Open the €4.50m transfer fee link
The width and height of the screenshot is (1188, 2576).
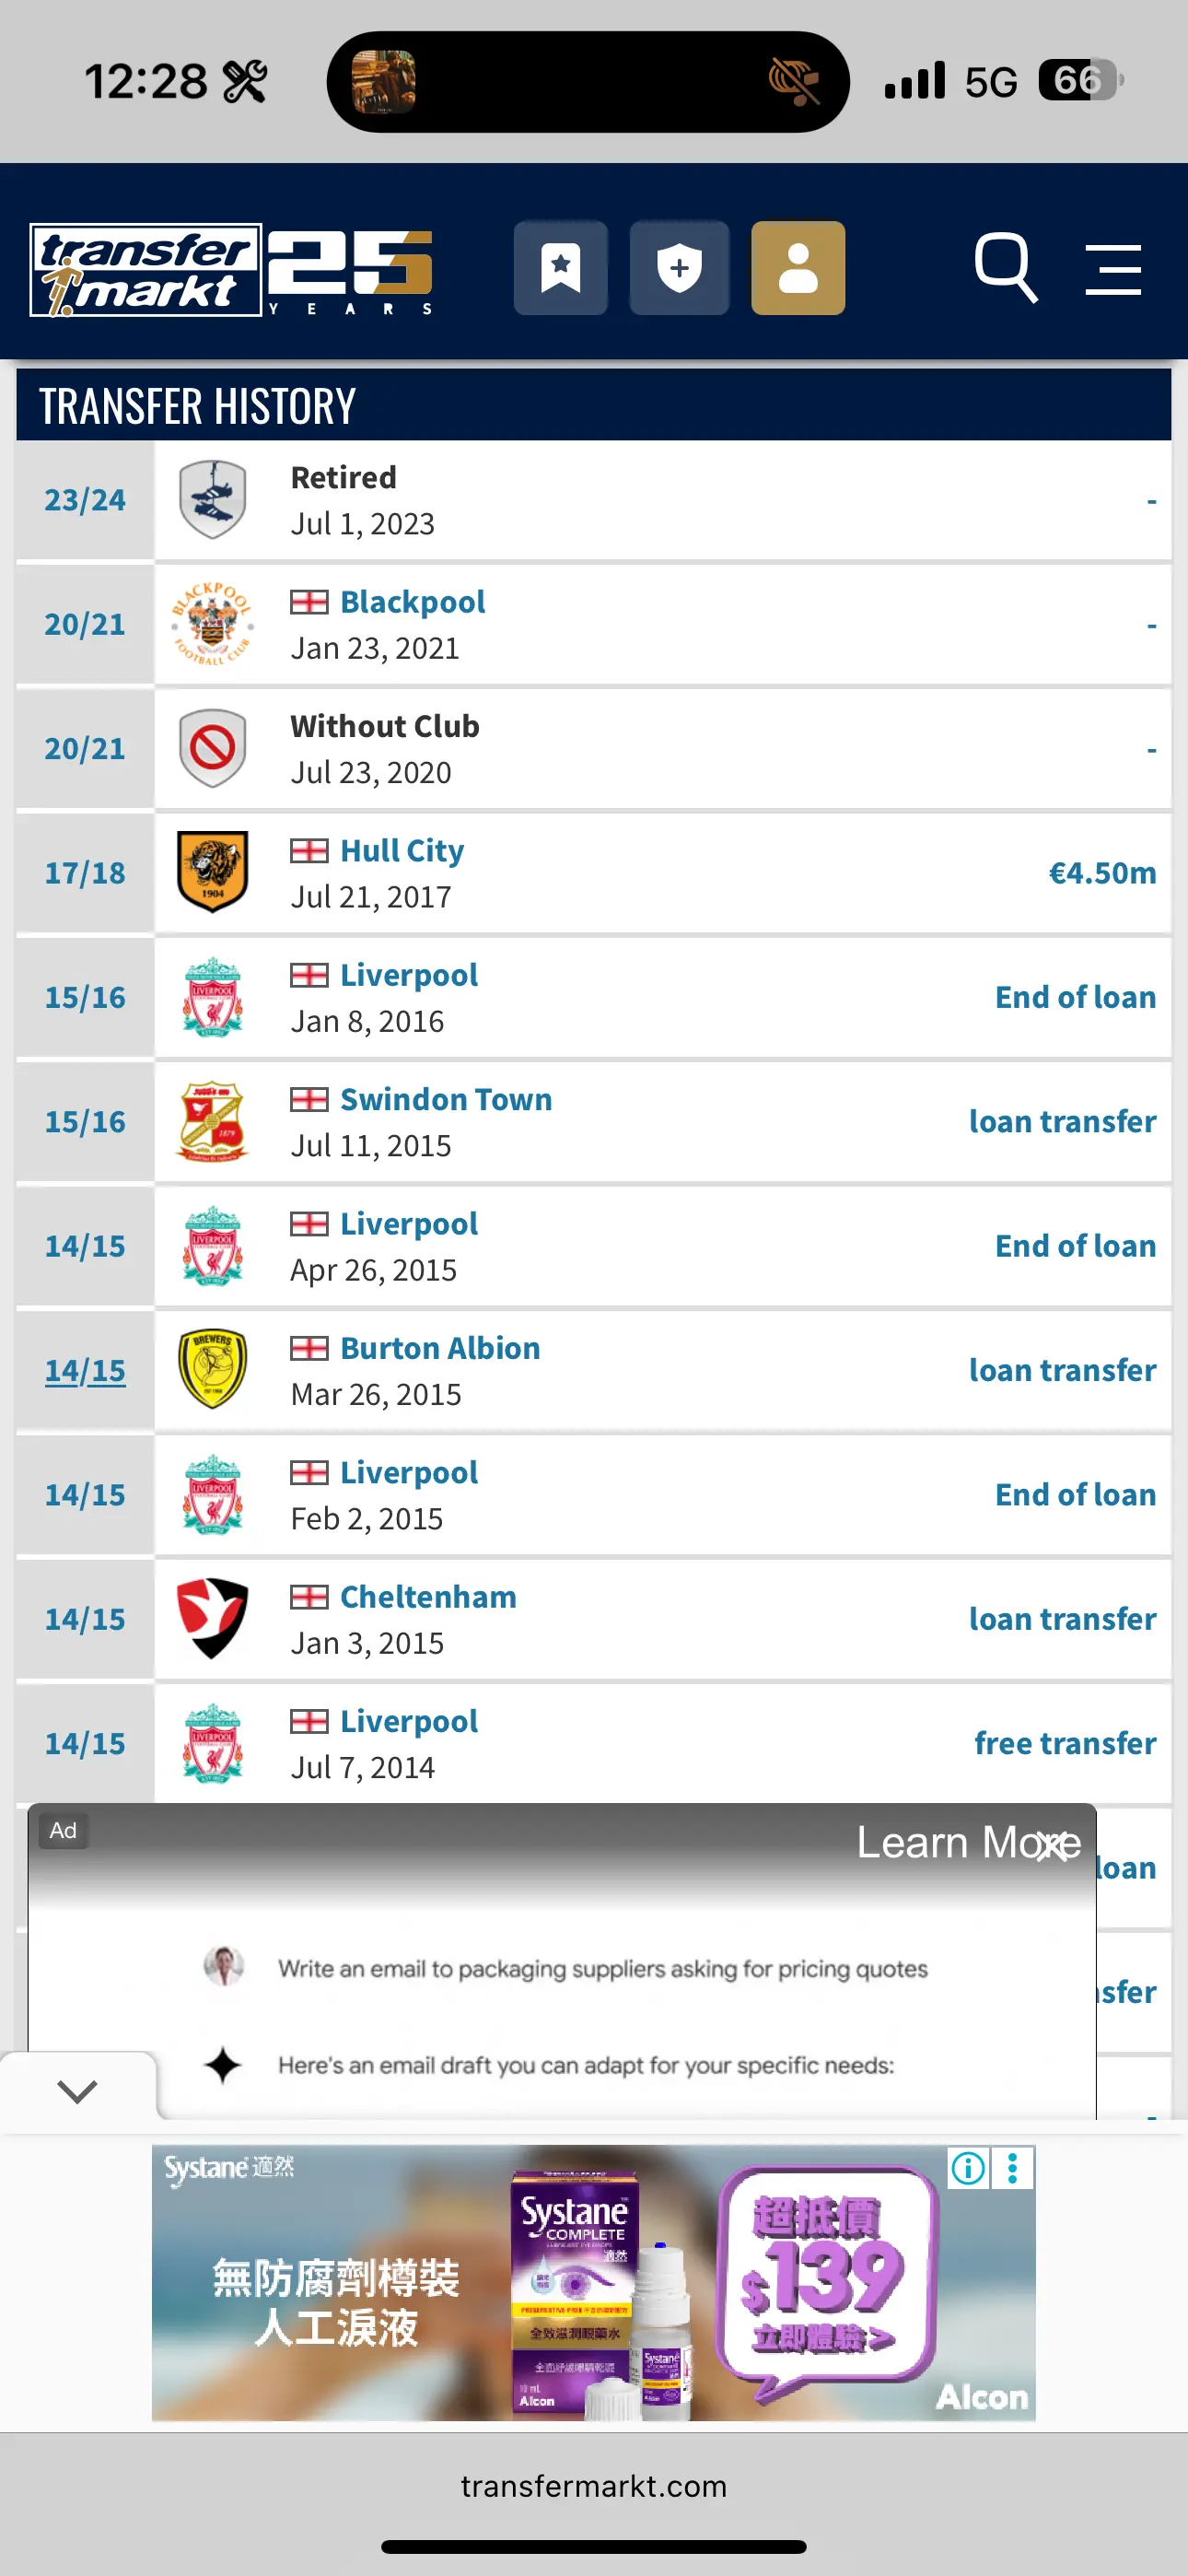(x=1102, y=872)
